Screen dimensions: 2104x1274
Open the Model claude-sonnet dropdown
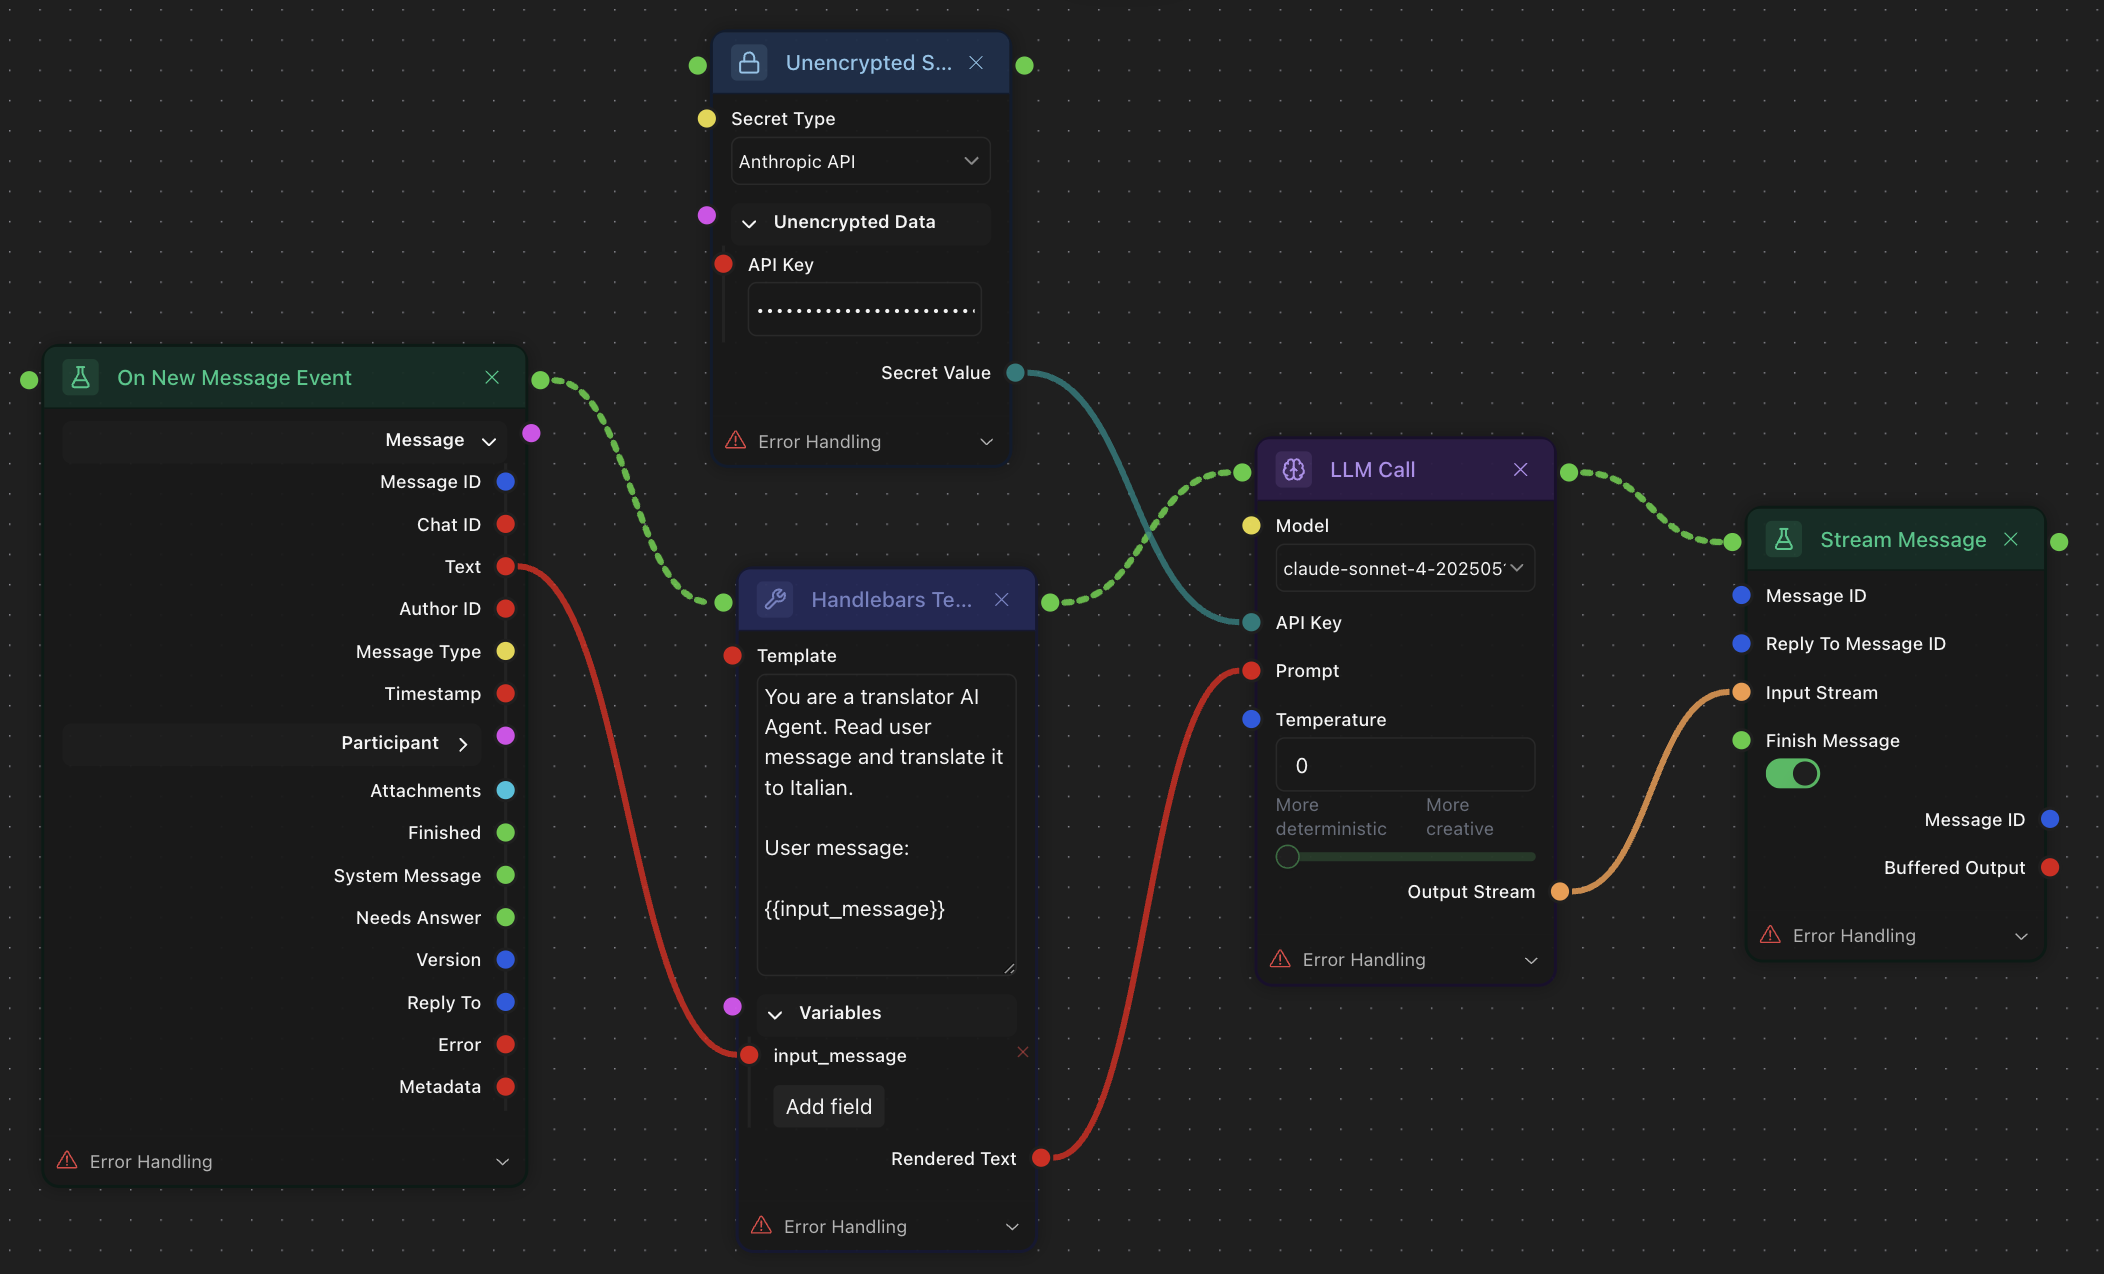pyautogui.click(x=1404, y=568)
